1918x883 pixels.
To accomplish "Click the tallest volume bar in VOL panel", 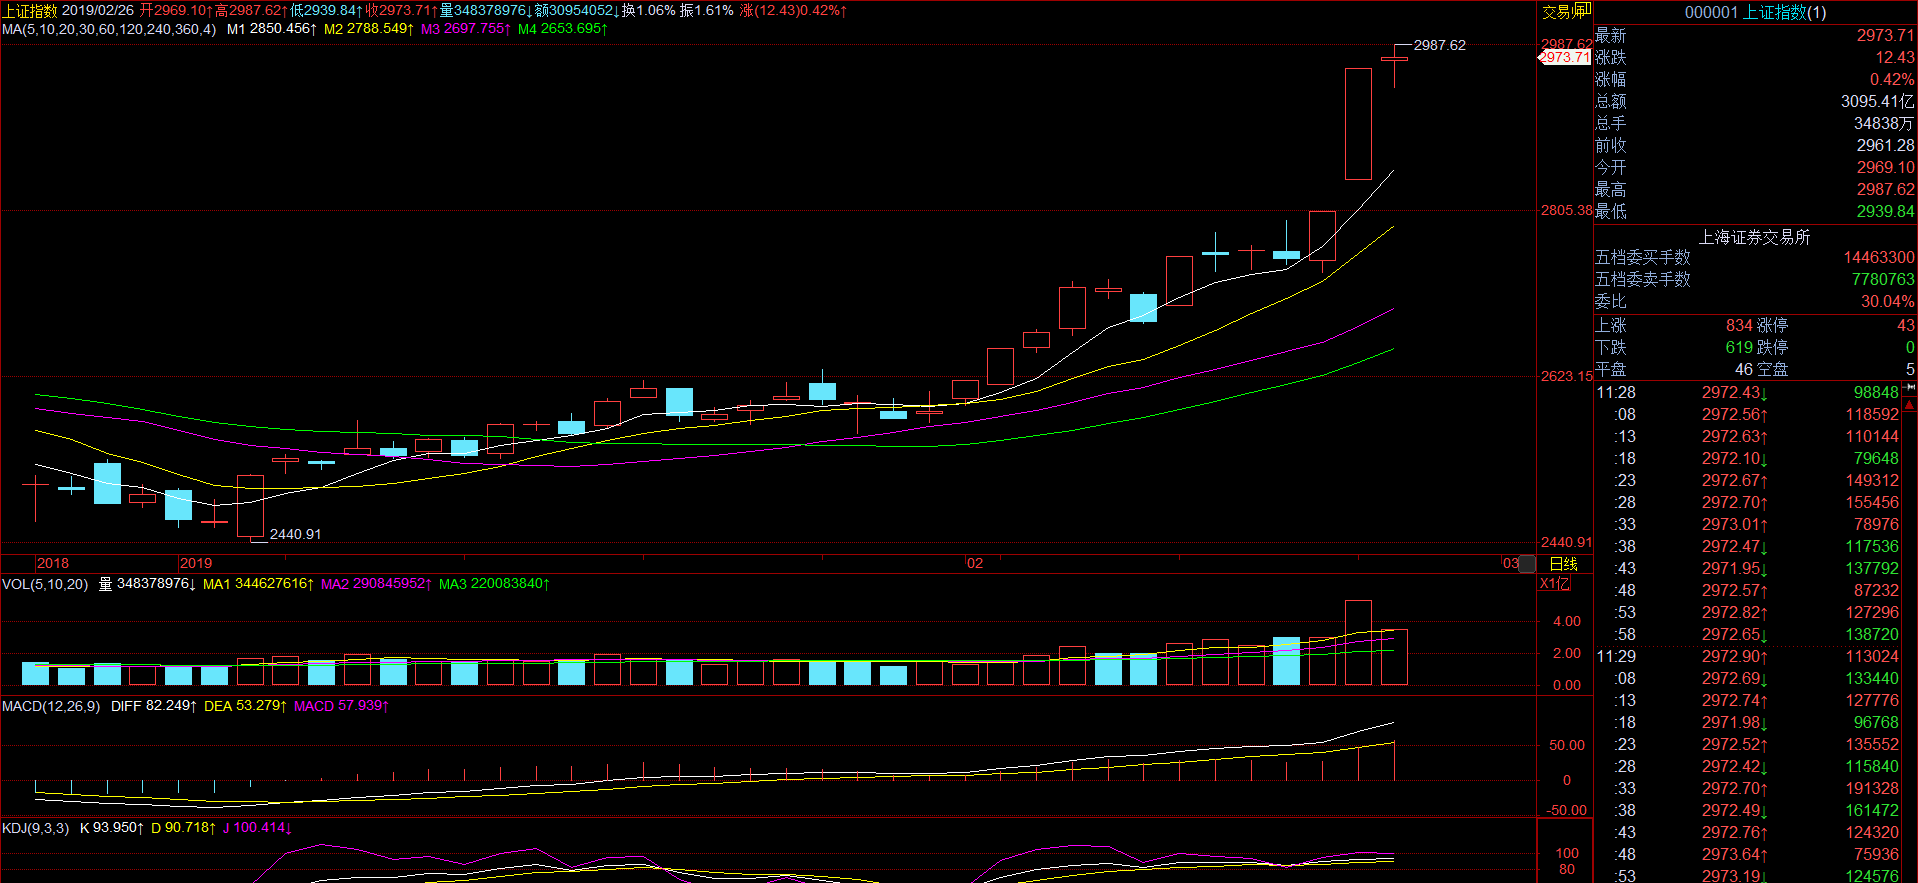I will click(1358, 643).
